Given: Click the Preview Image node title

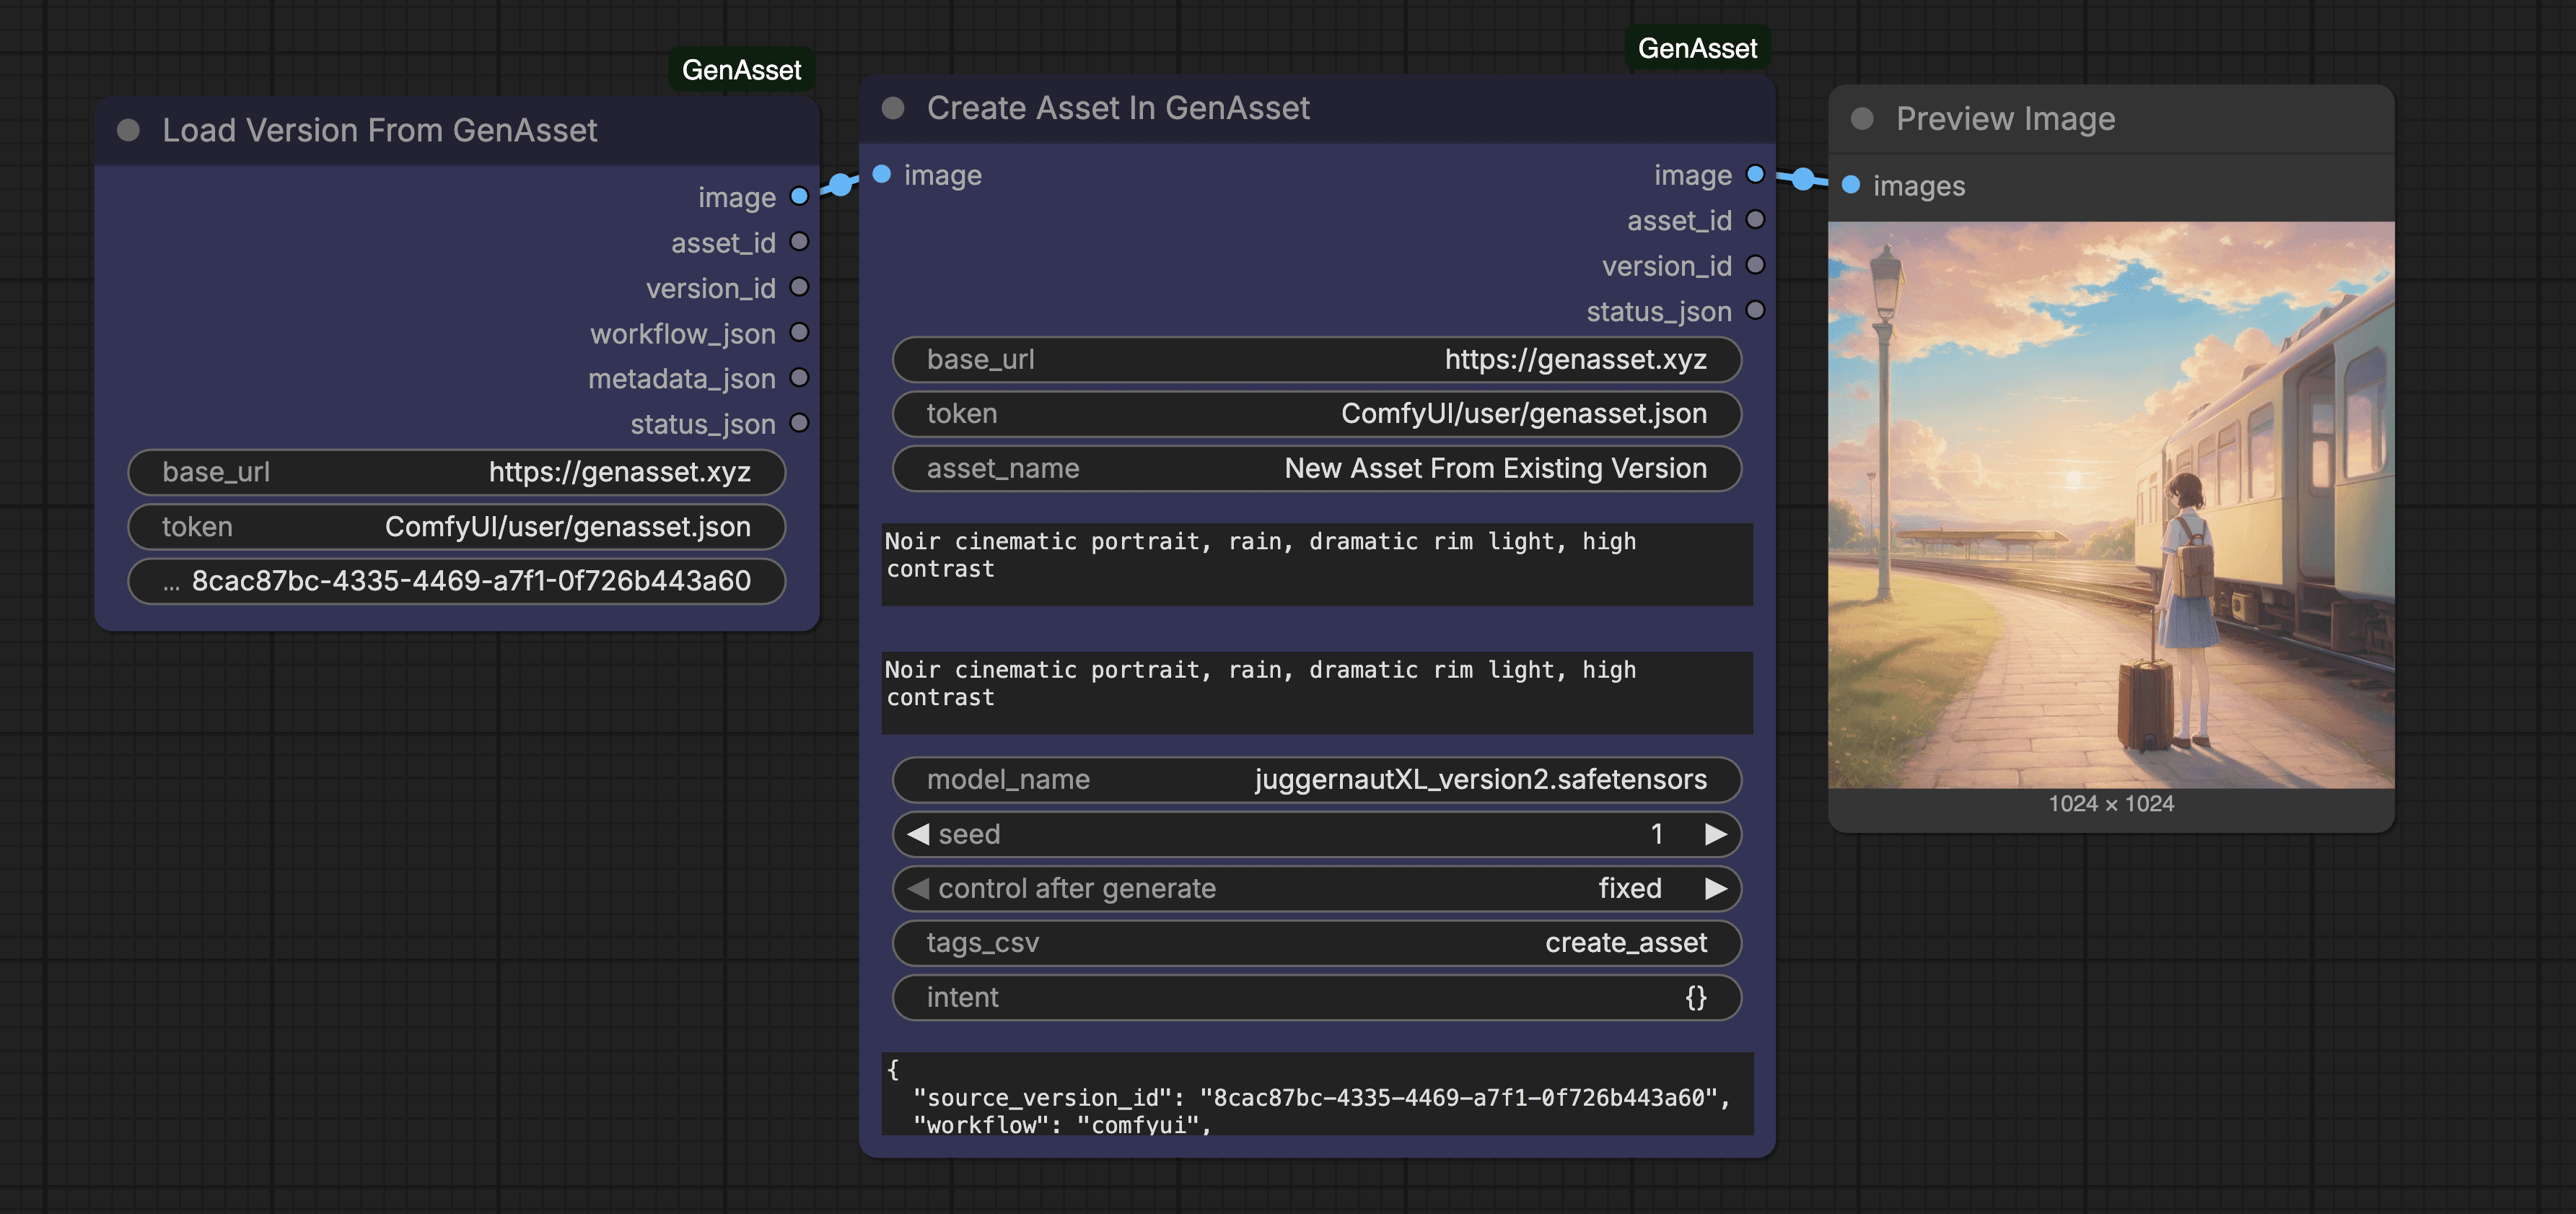Looking at the screenshot, I should click(2005, 119).
